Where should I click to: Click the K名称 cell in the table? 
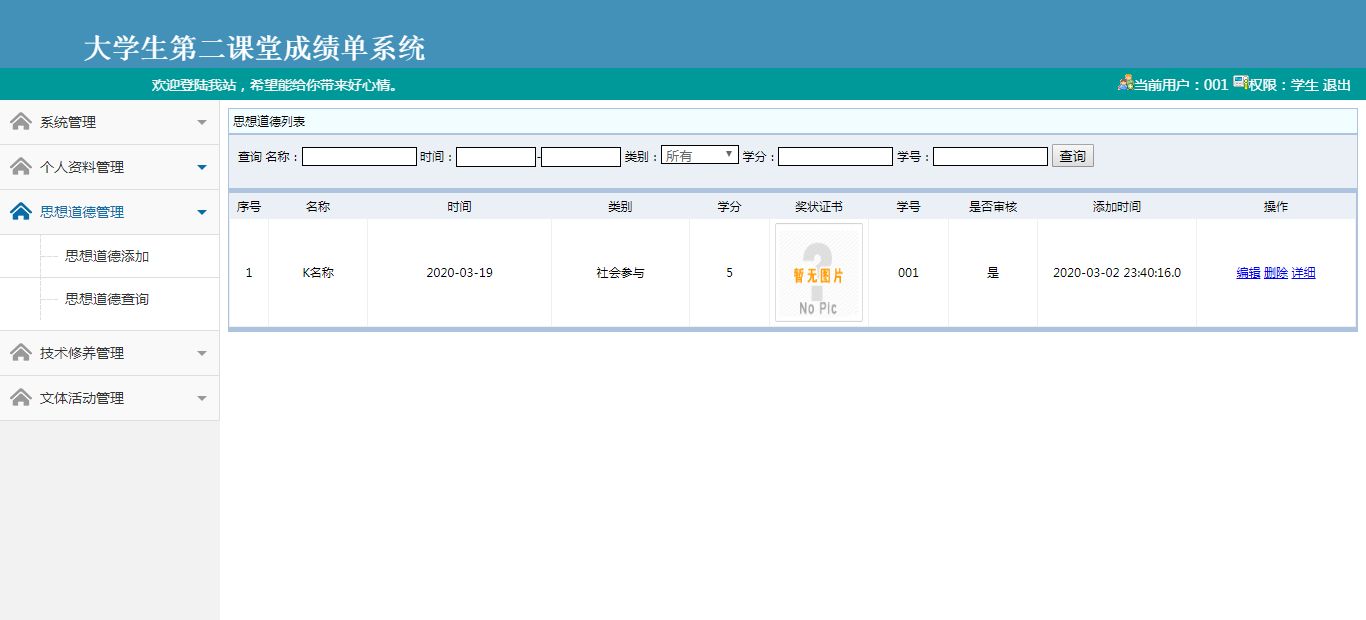click(x=318, y=273)
